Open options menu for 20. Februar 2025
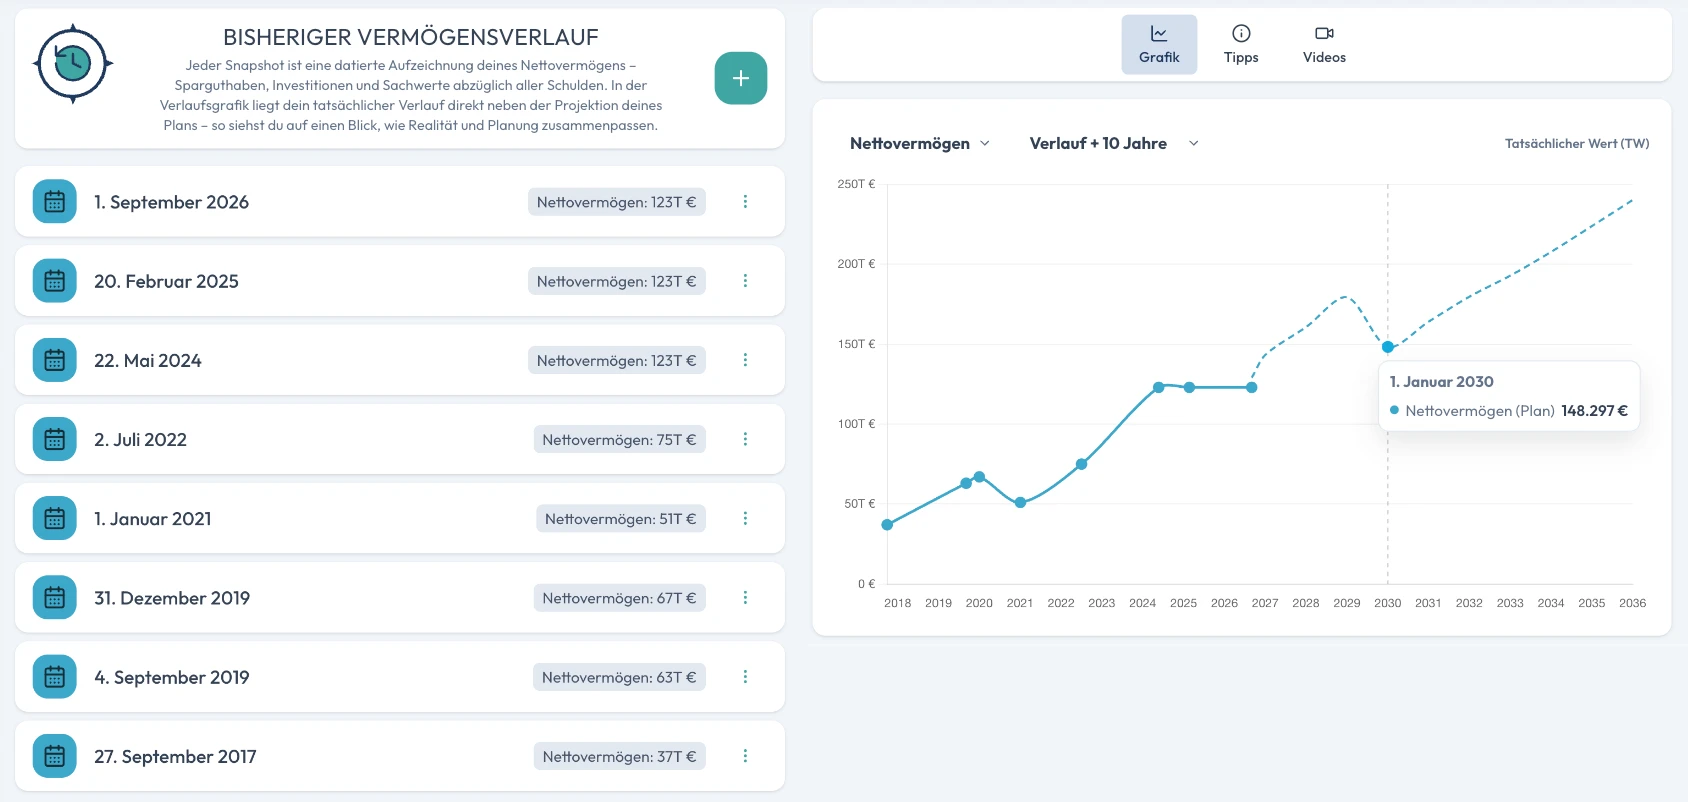This screenshot has width=1688, height=802. (745, 281)
